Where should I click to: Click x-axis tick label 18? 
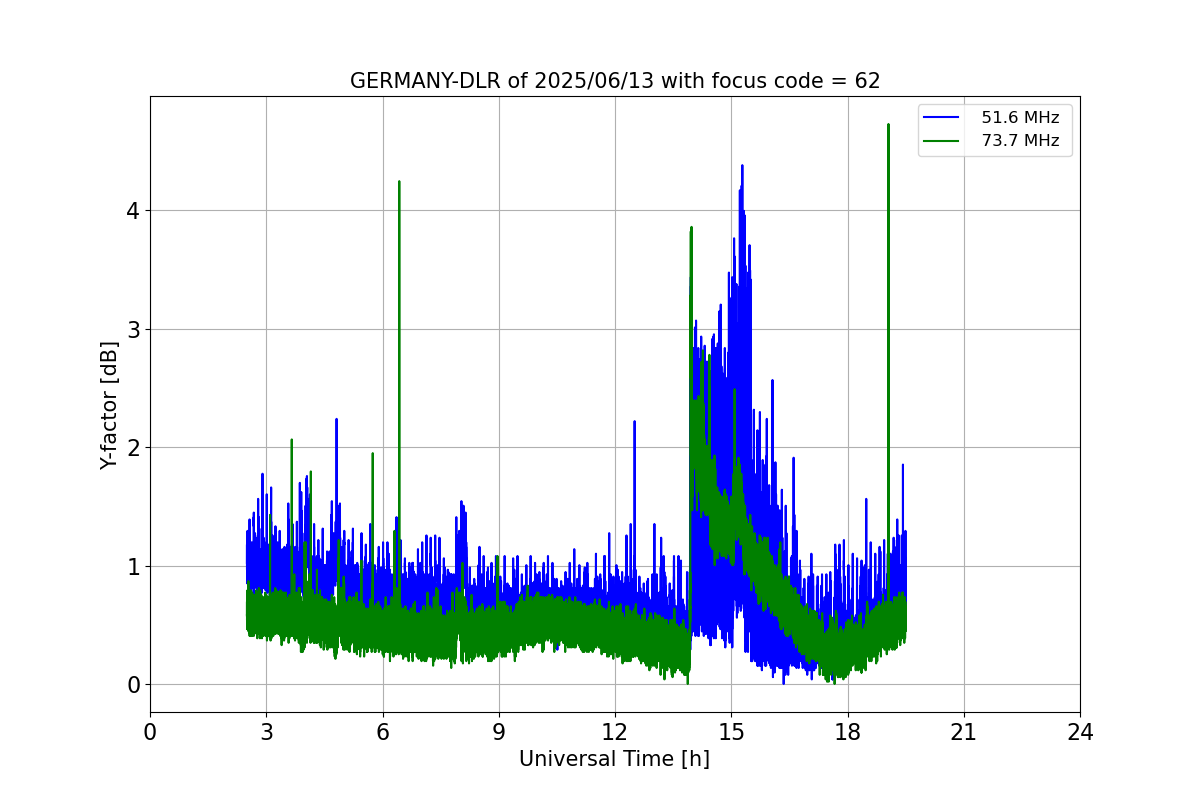[848, 732]
